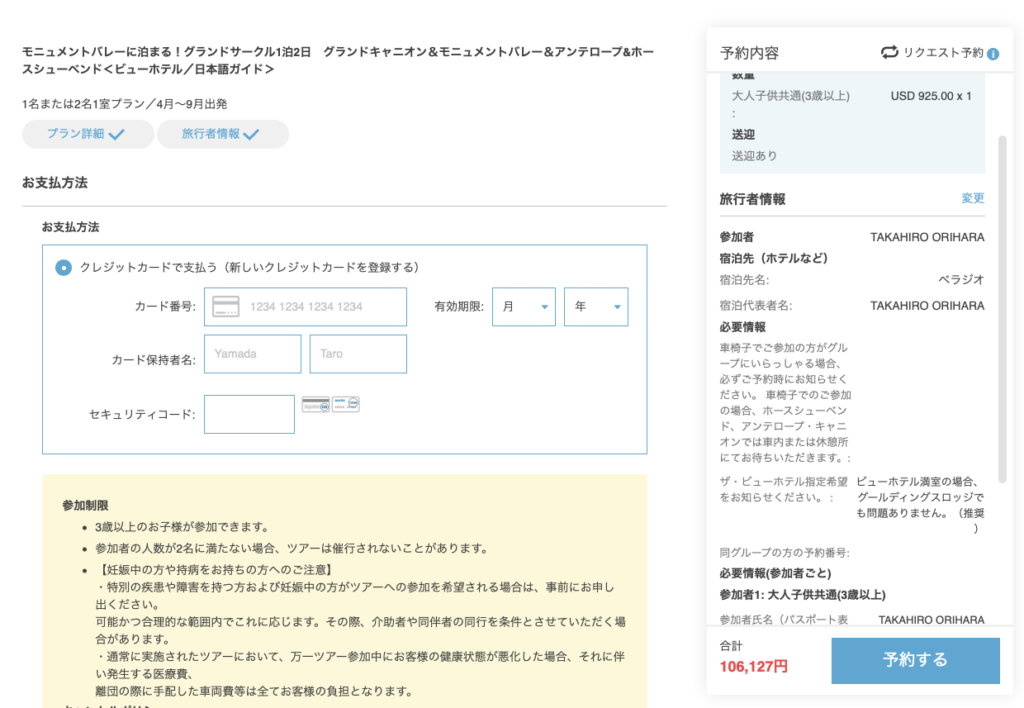The height and width of the screenshot is (708, 1024).
Task: Open the 月 expiry month dropdown
Action: click(523, 307)
